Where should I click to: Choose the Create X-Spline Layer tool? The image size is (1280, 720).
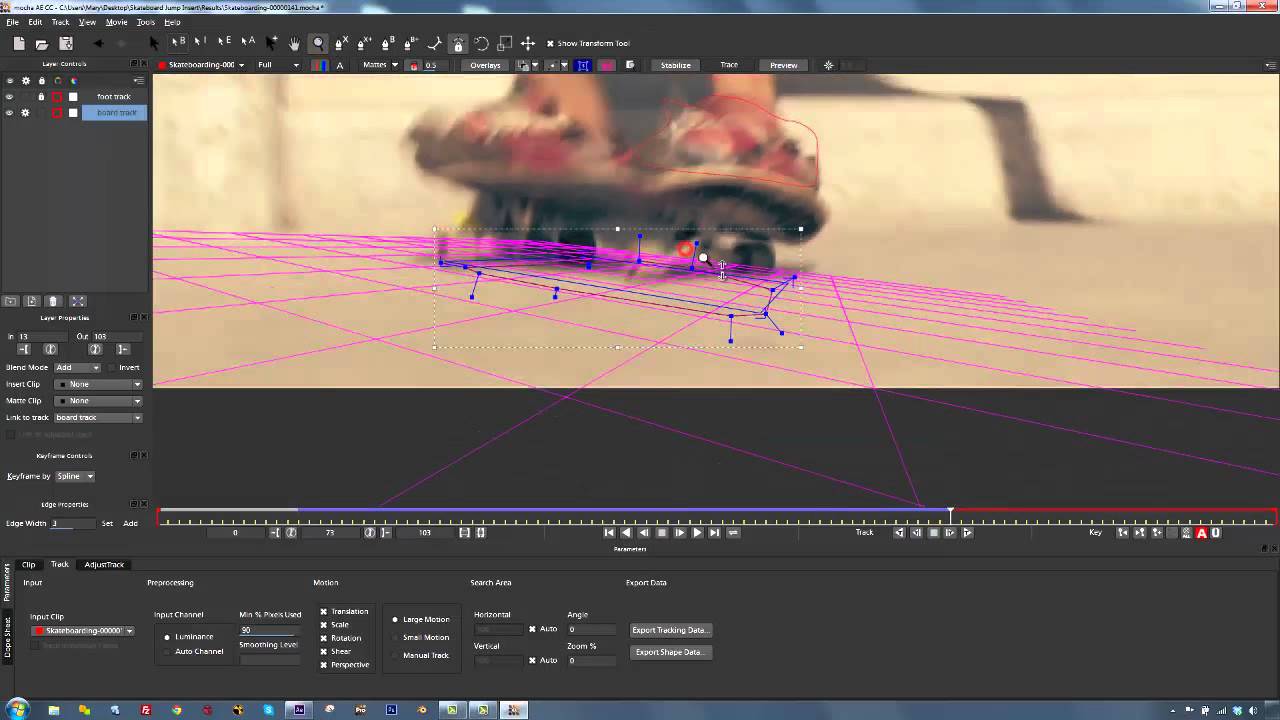click(341, 43)
